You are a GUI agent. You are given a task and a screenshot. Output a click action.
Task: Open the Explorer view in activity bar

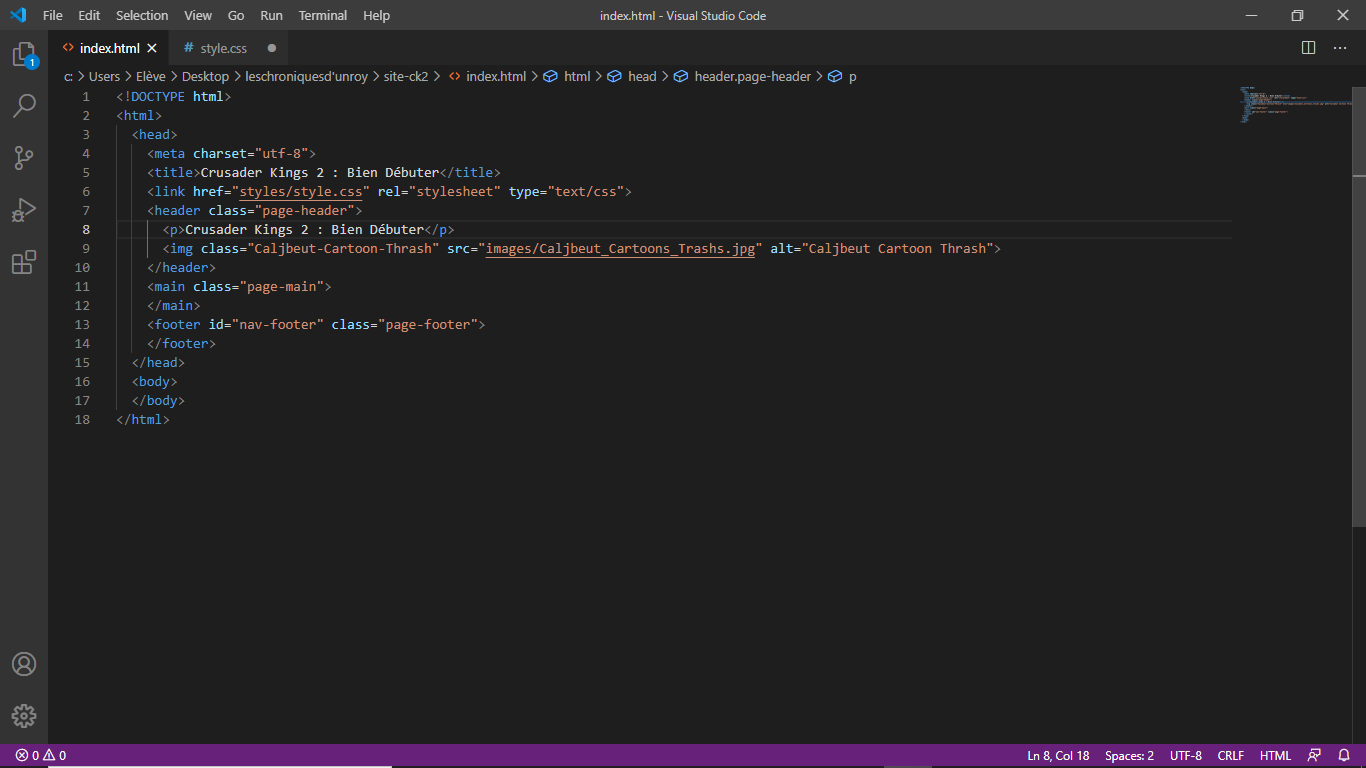click(x=24, y=55)
